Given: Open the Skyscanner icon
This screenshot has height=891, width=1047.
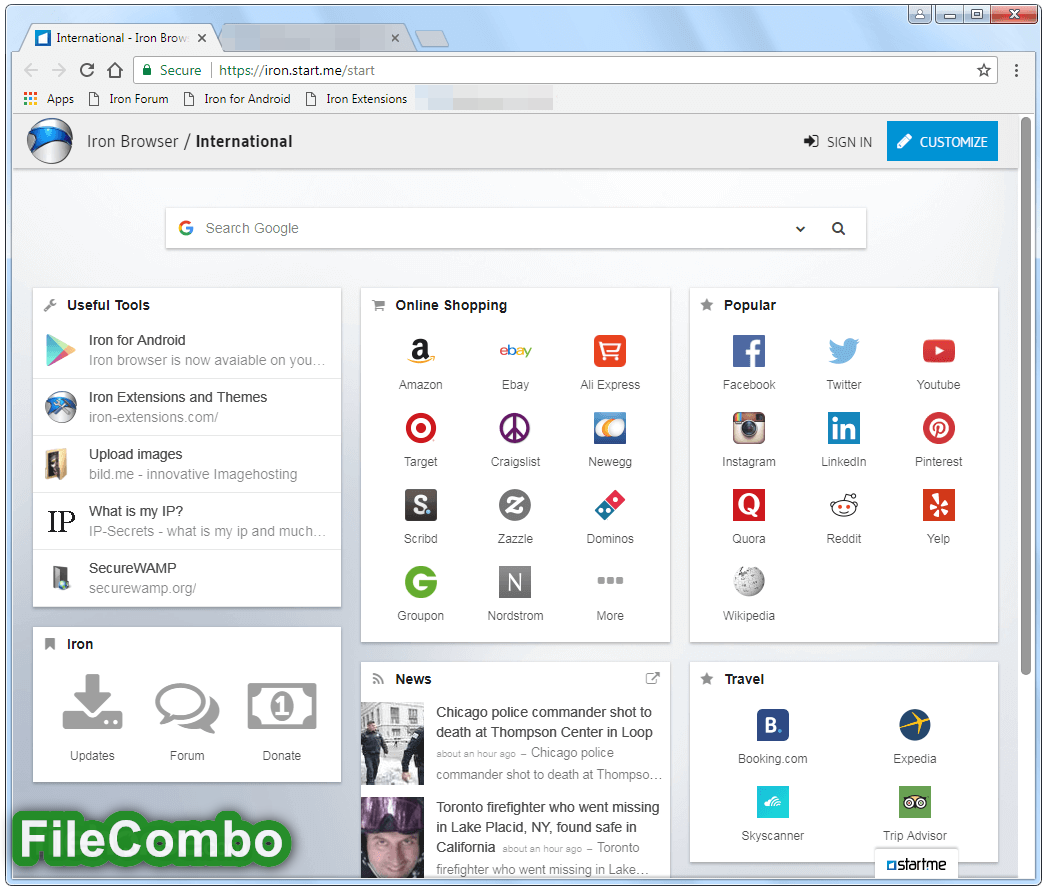Looking at the screenshot, I should click(773, 802).
